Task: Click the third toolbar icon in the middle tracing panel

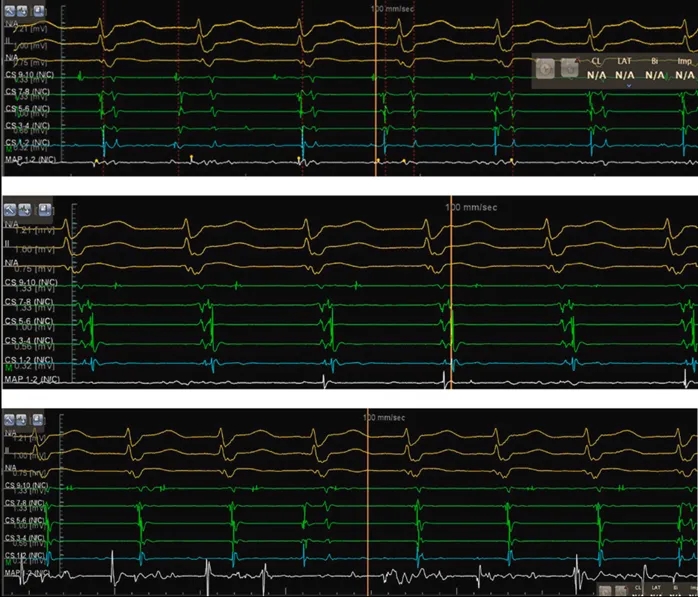Action: click(44, 209)
